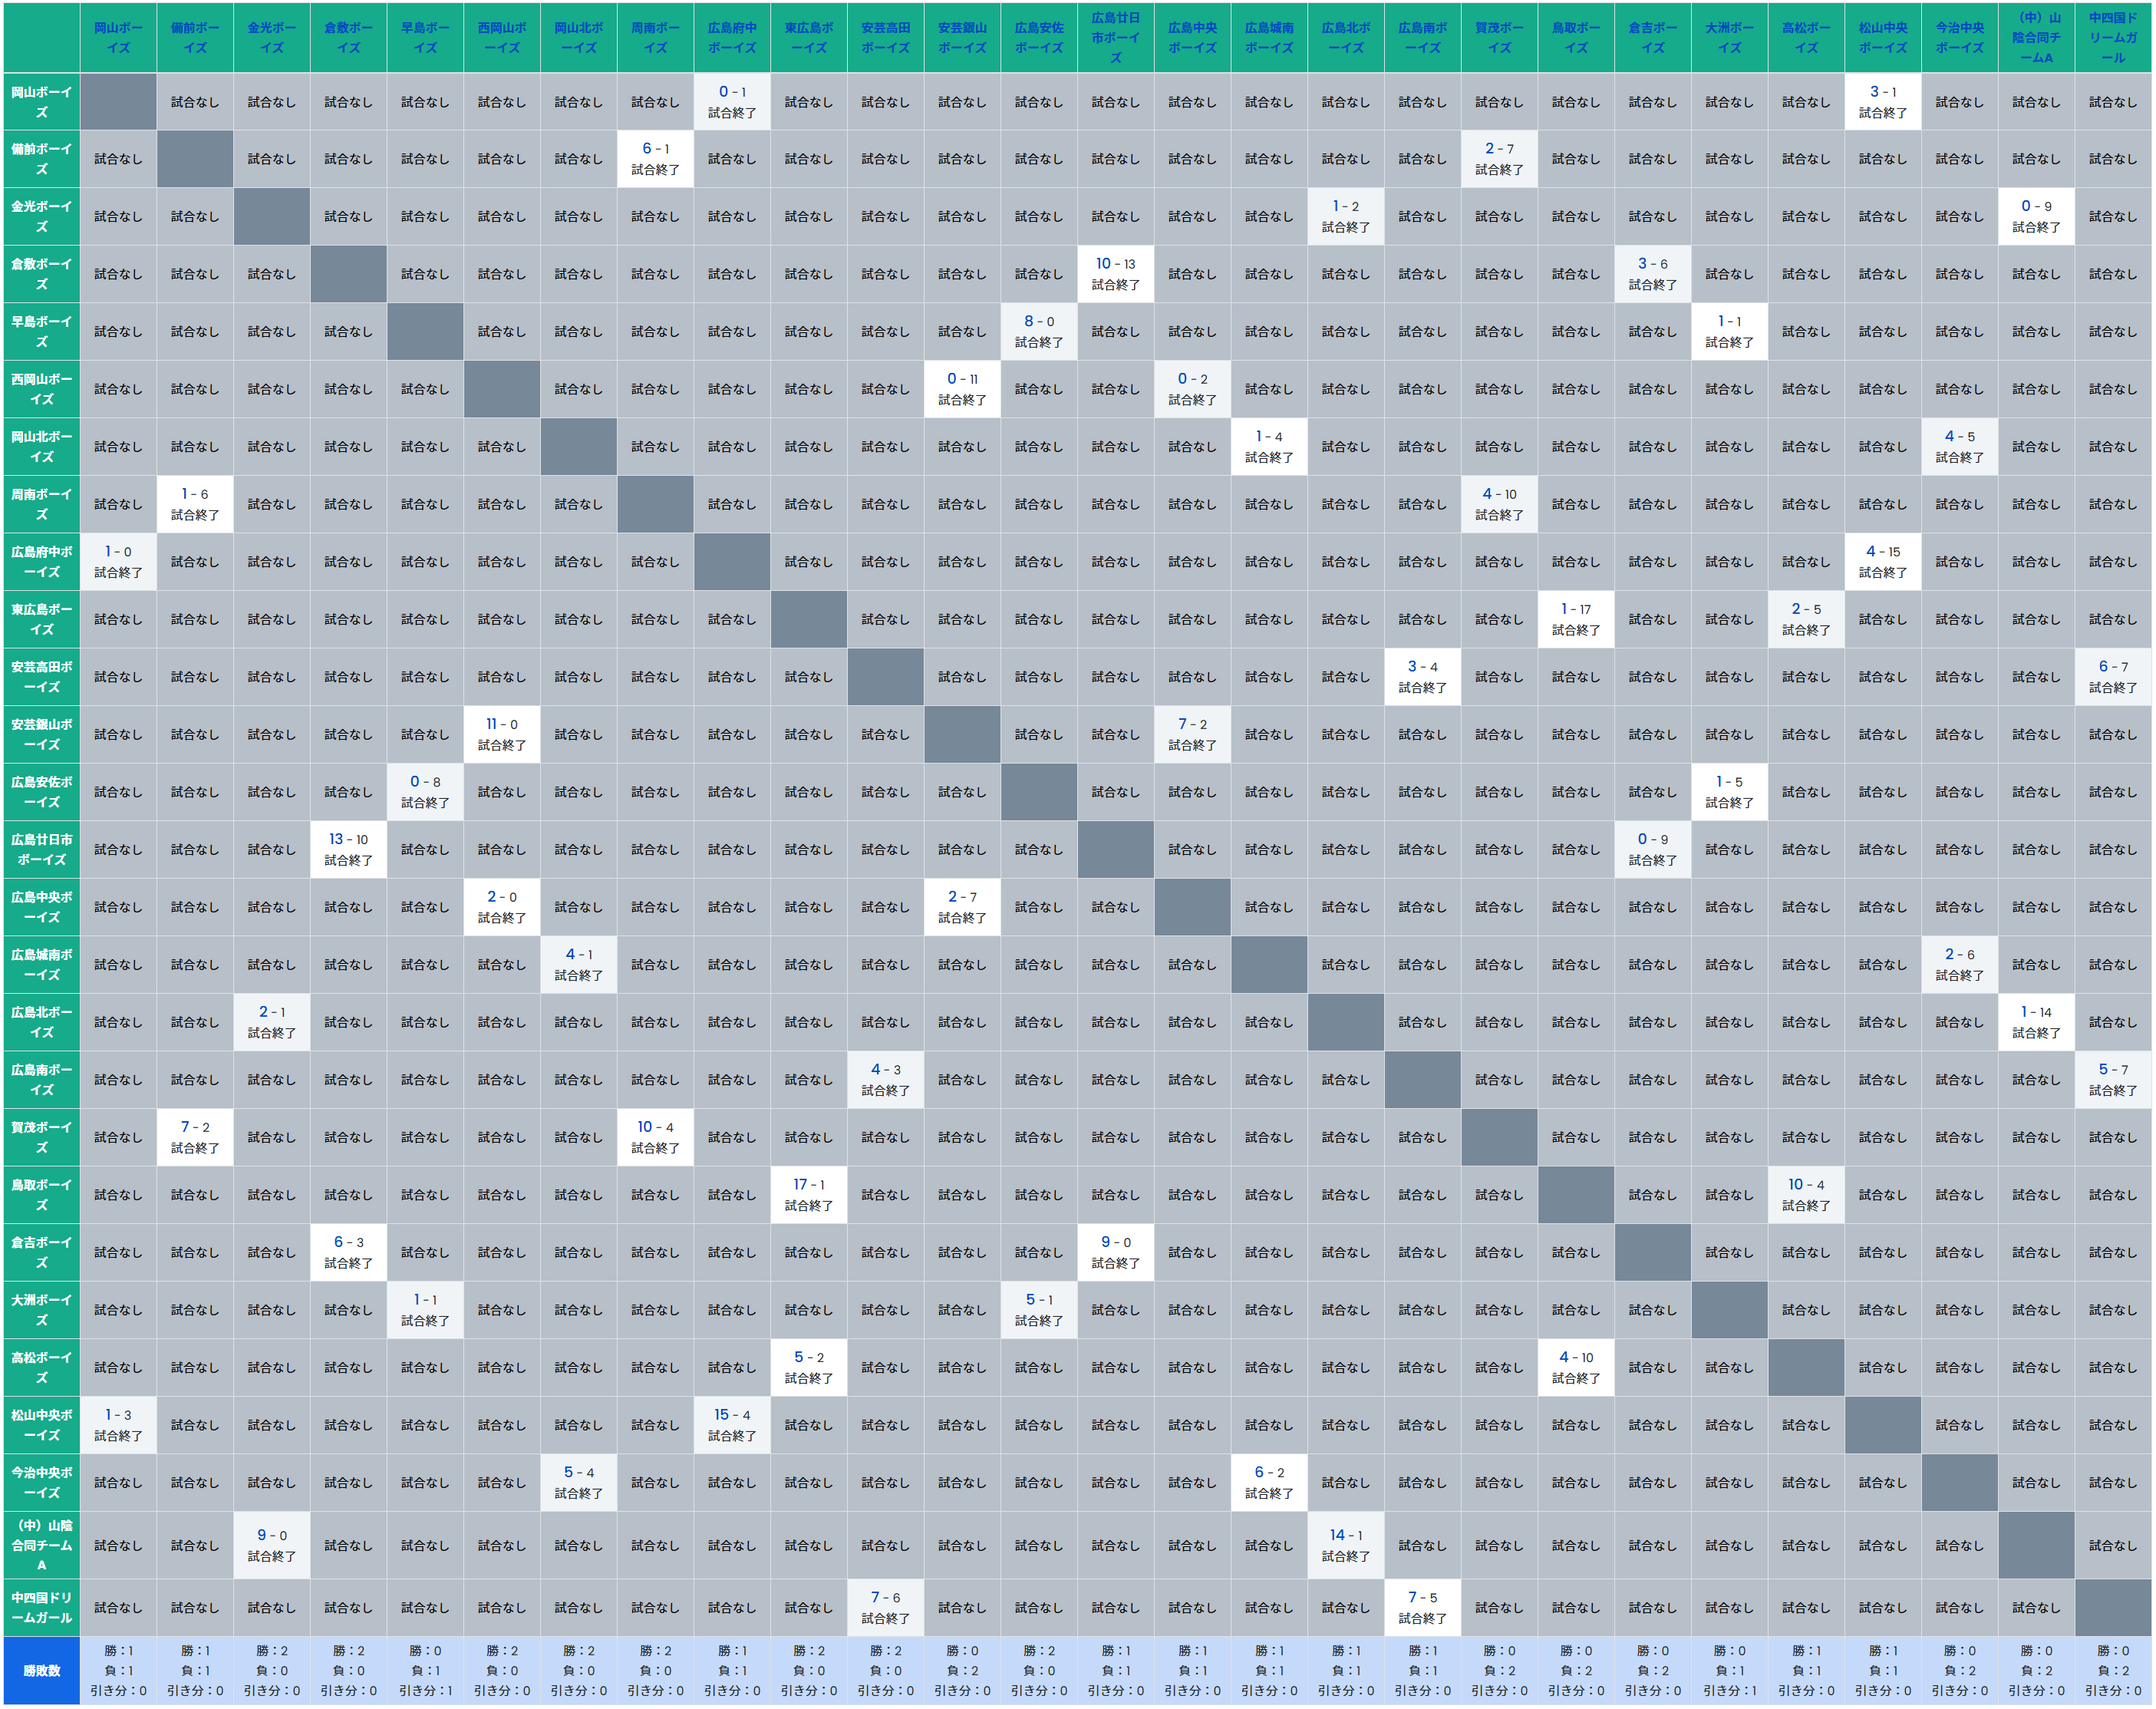
Task: Open the 17 - 1 result in the 鳥取ボーイズ row
Action: pos(808,1185)
